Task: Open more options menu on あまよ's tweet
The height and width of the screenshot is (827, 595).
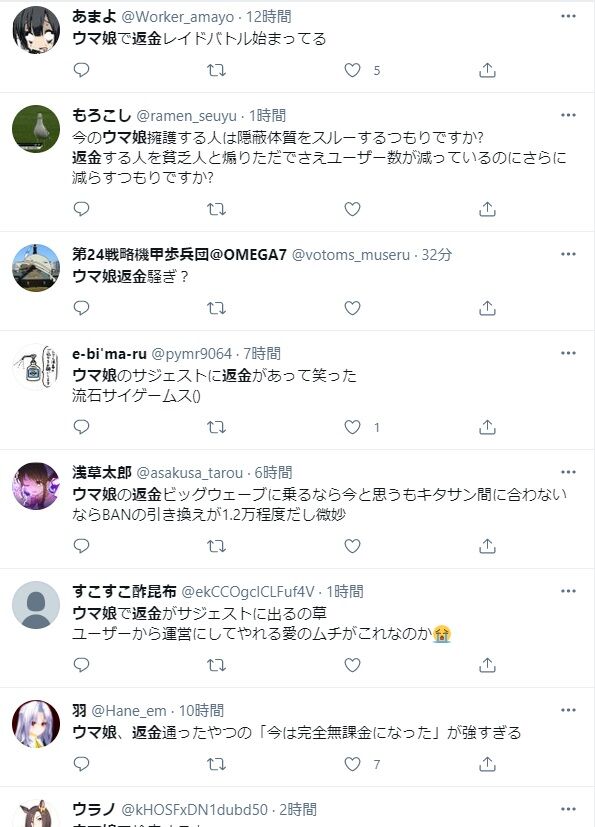Action: tap(567, 16)
